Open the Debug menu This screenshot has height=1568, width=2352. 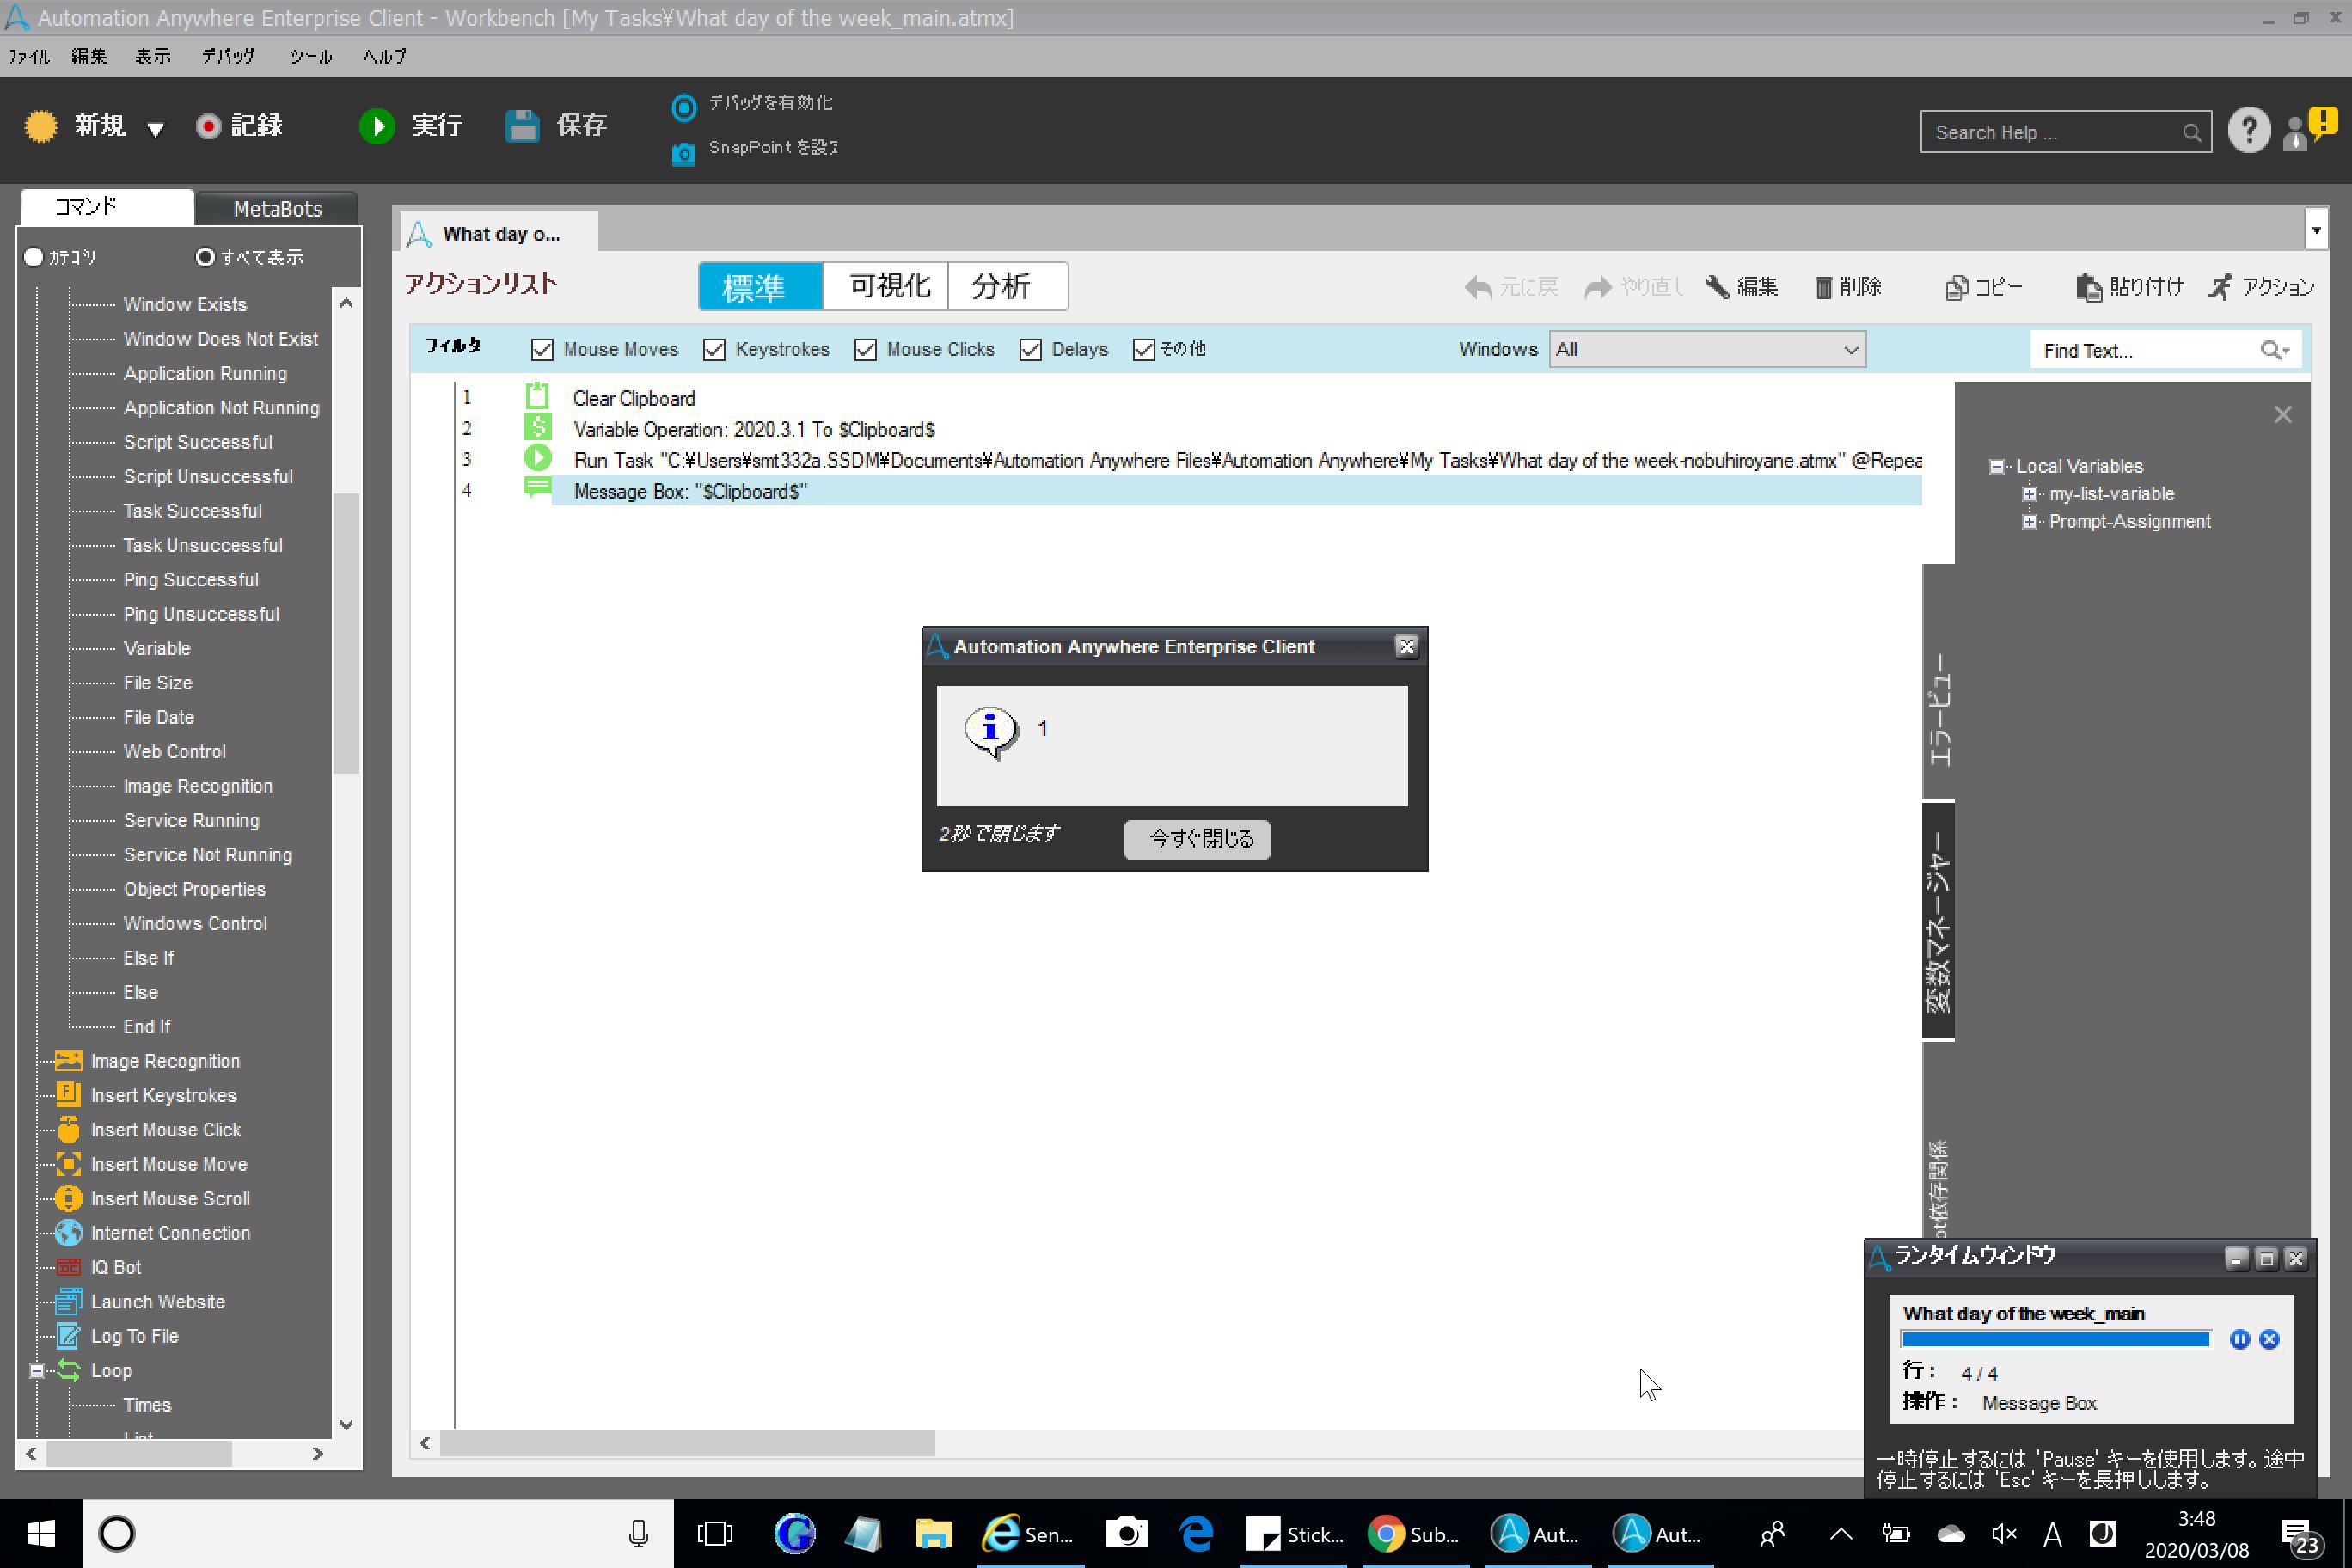(x=228, y=56)
